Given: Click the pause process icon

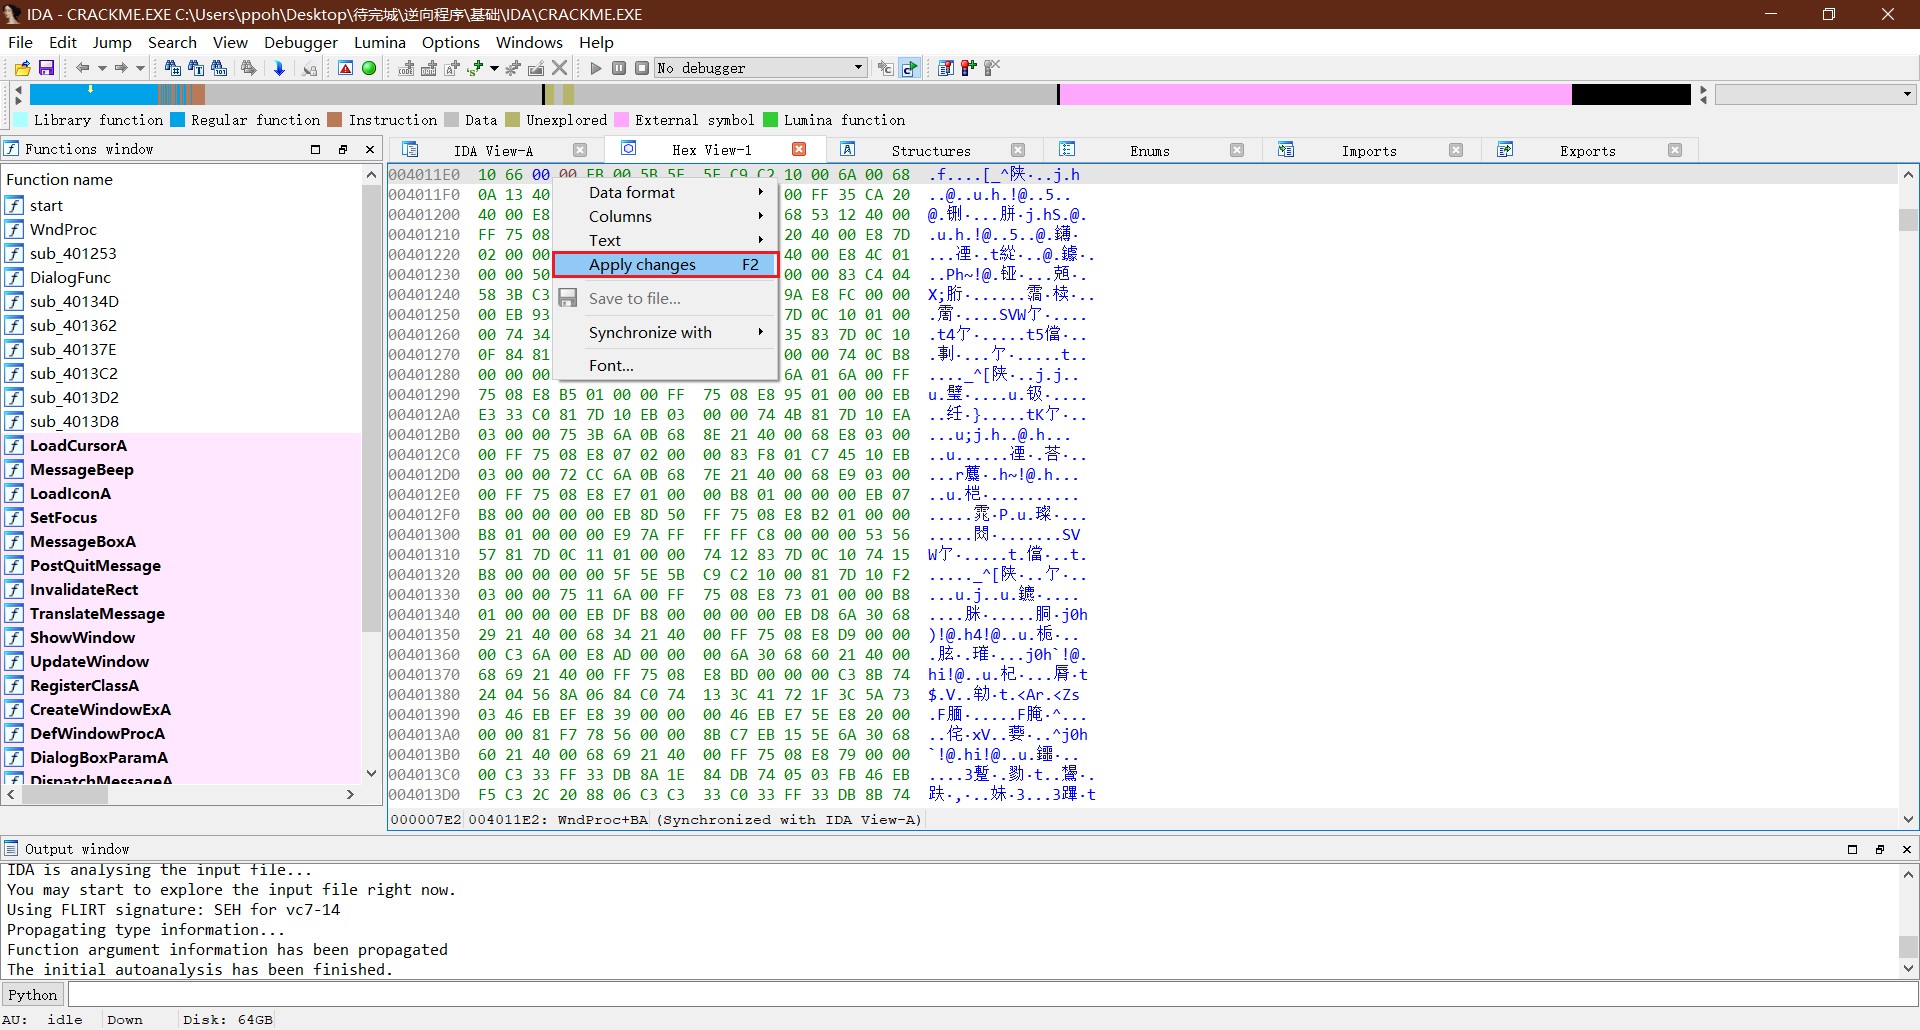Looking at the screenshot, I should [619, 68].
